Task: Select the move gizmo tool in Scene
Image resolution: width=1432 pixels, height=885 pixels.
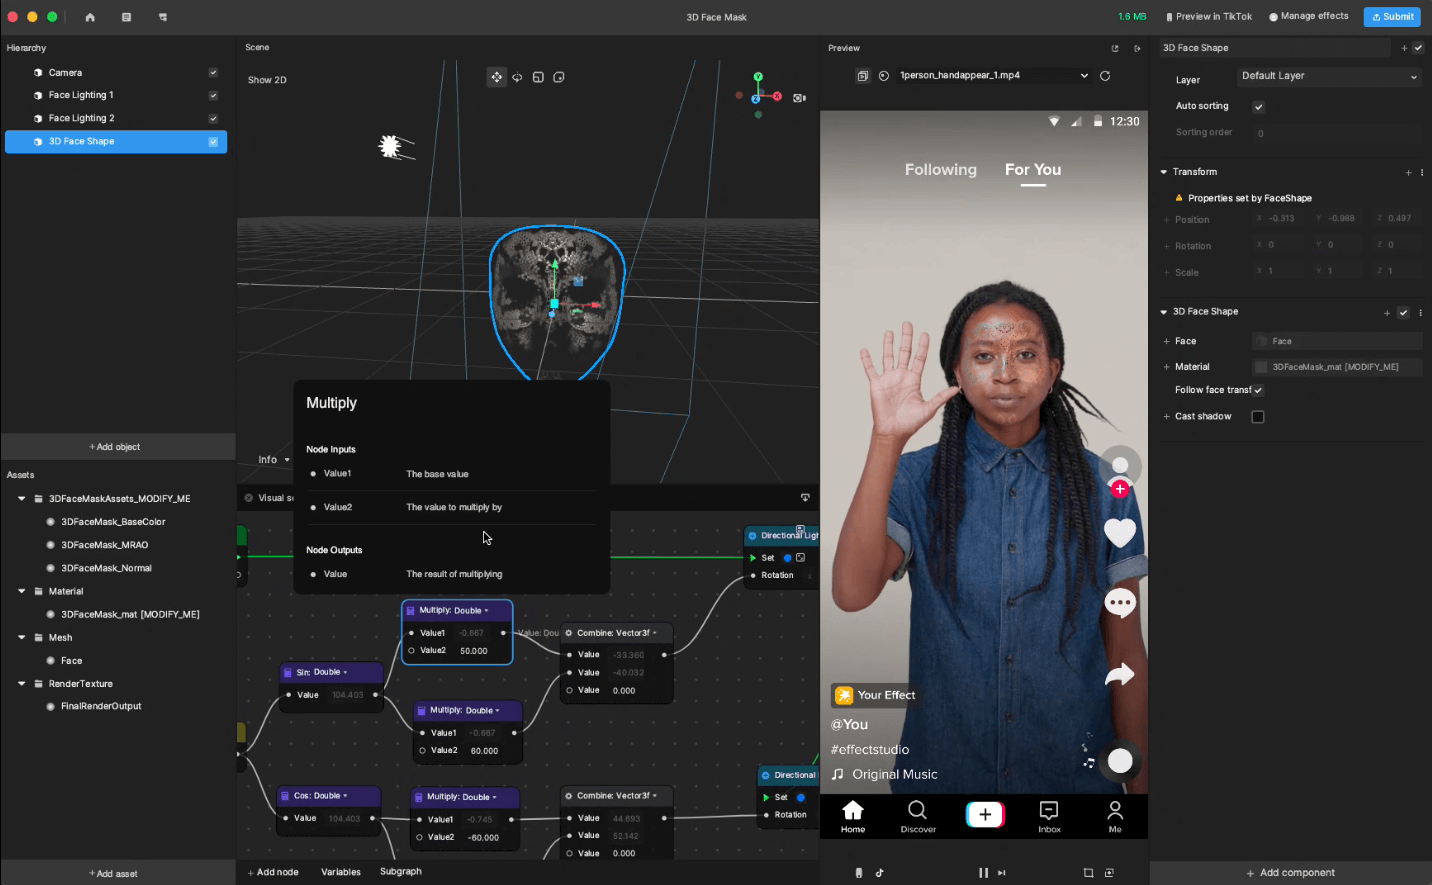Action: click(496, 77)
